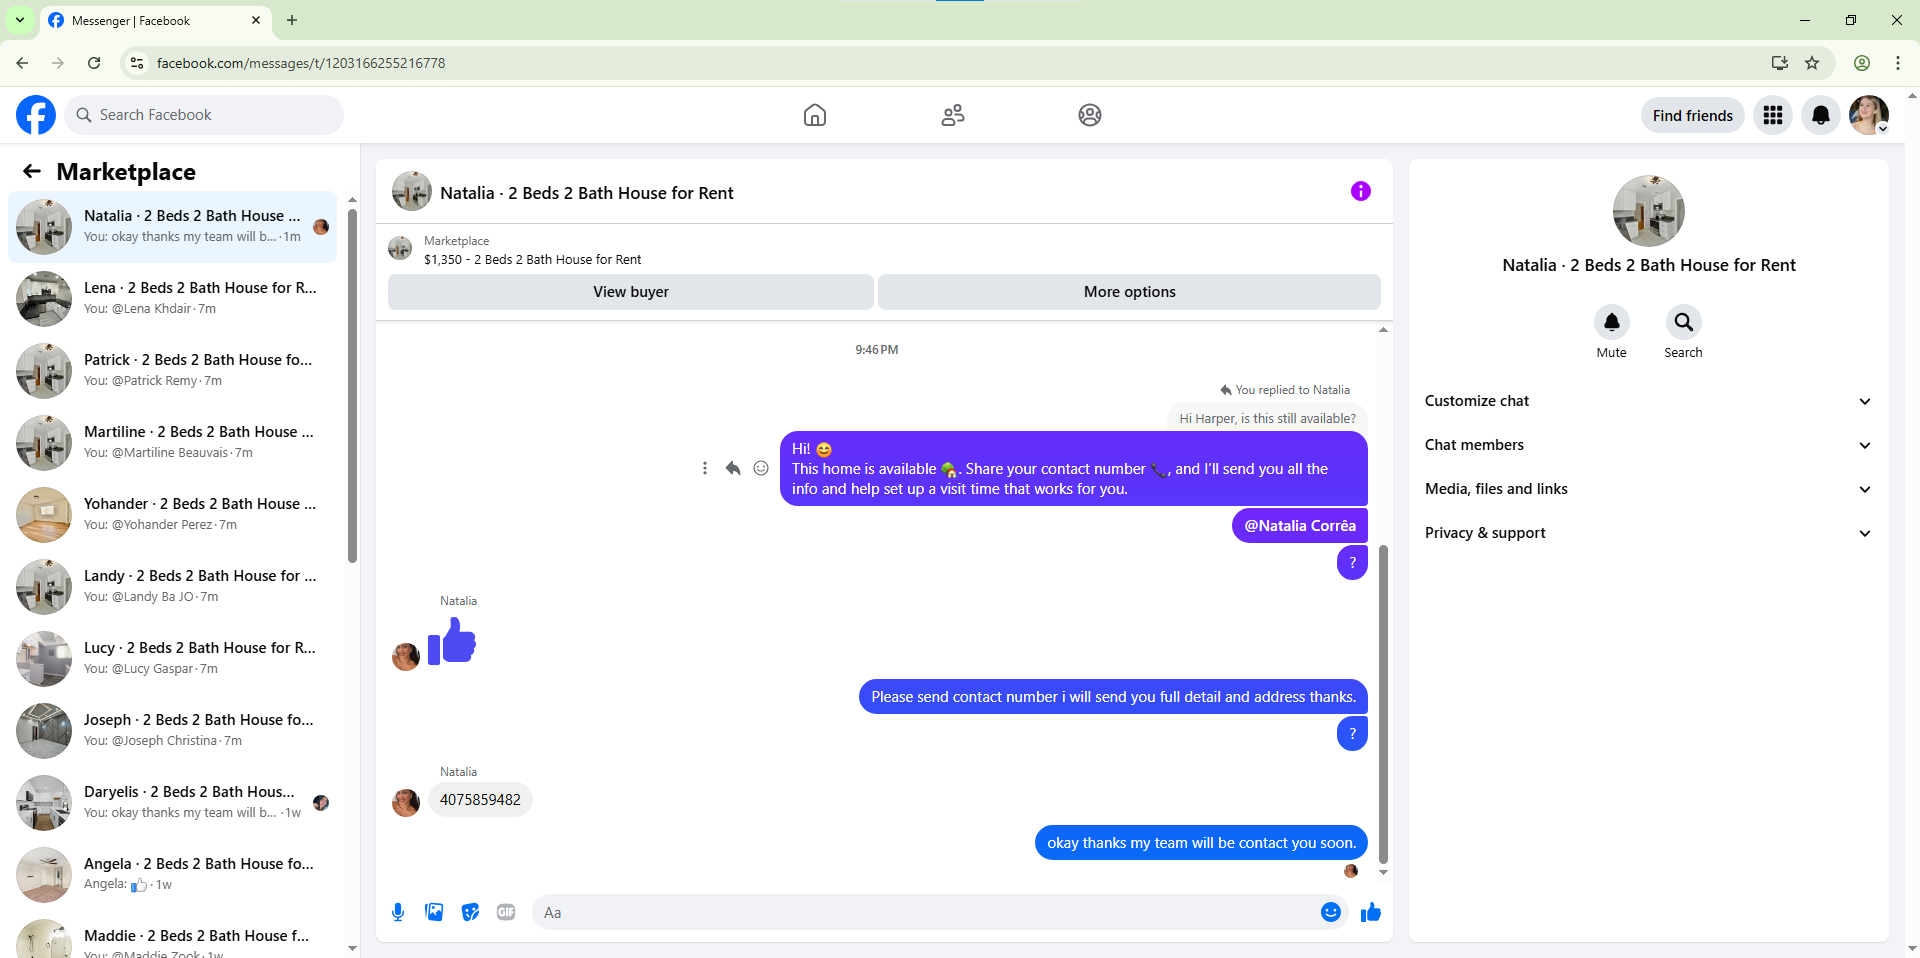Viewport: 1920px width, 958px height.
Task: Click the View buyer button
Action: click(x=631, y=292)
